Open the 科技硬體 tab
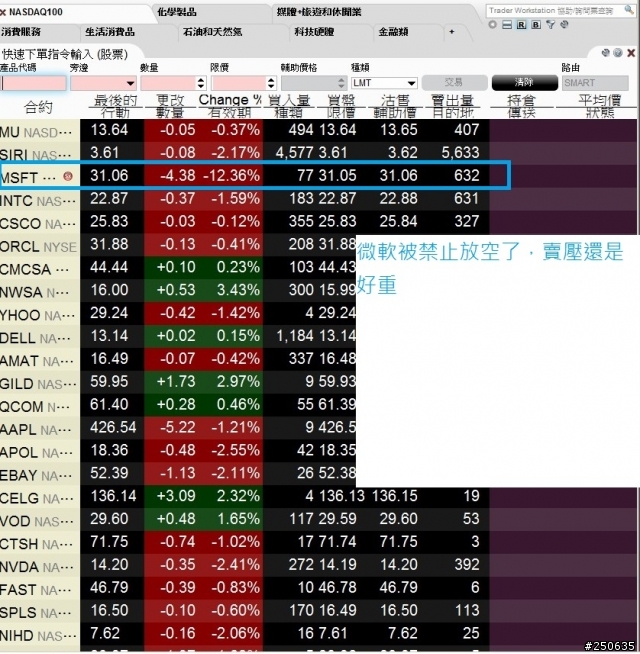640x654 pixels. click(x=314, y=32)
